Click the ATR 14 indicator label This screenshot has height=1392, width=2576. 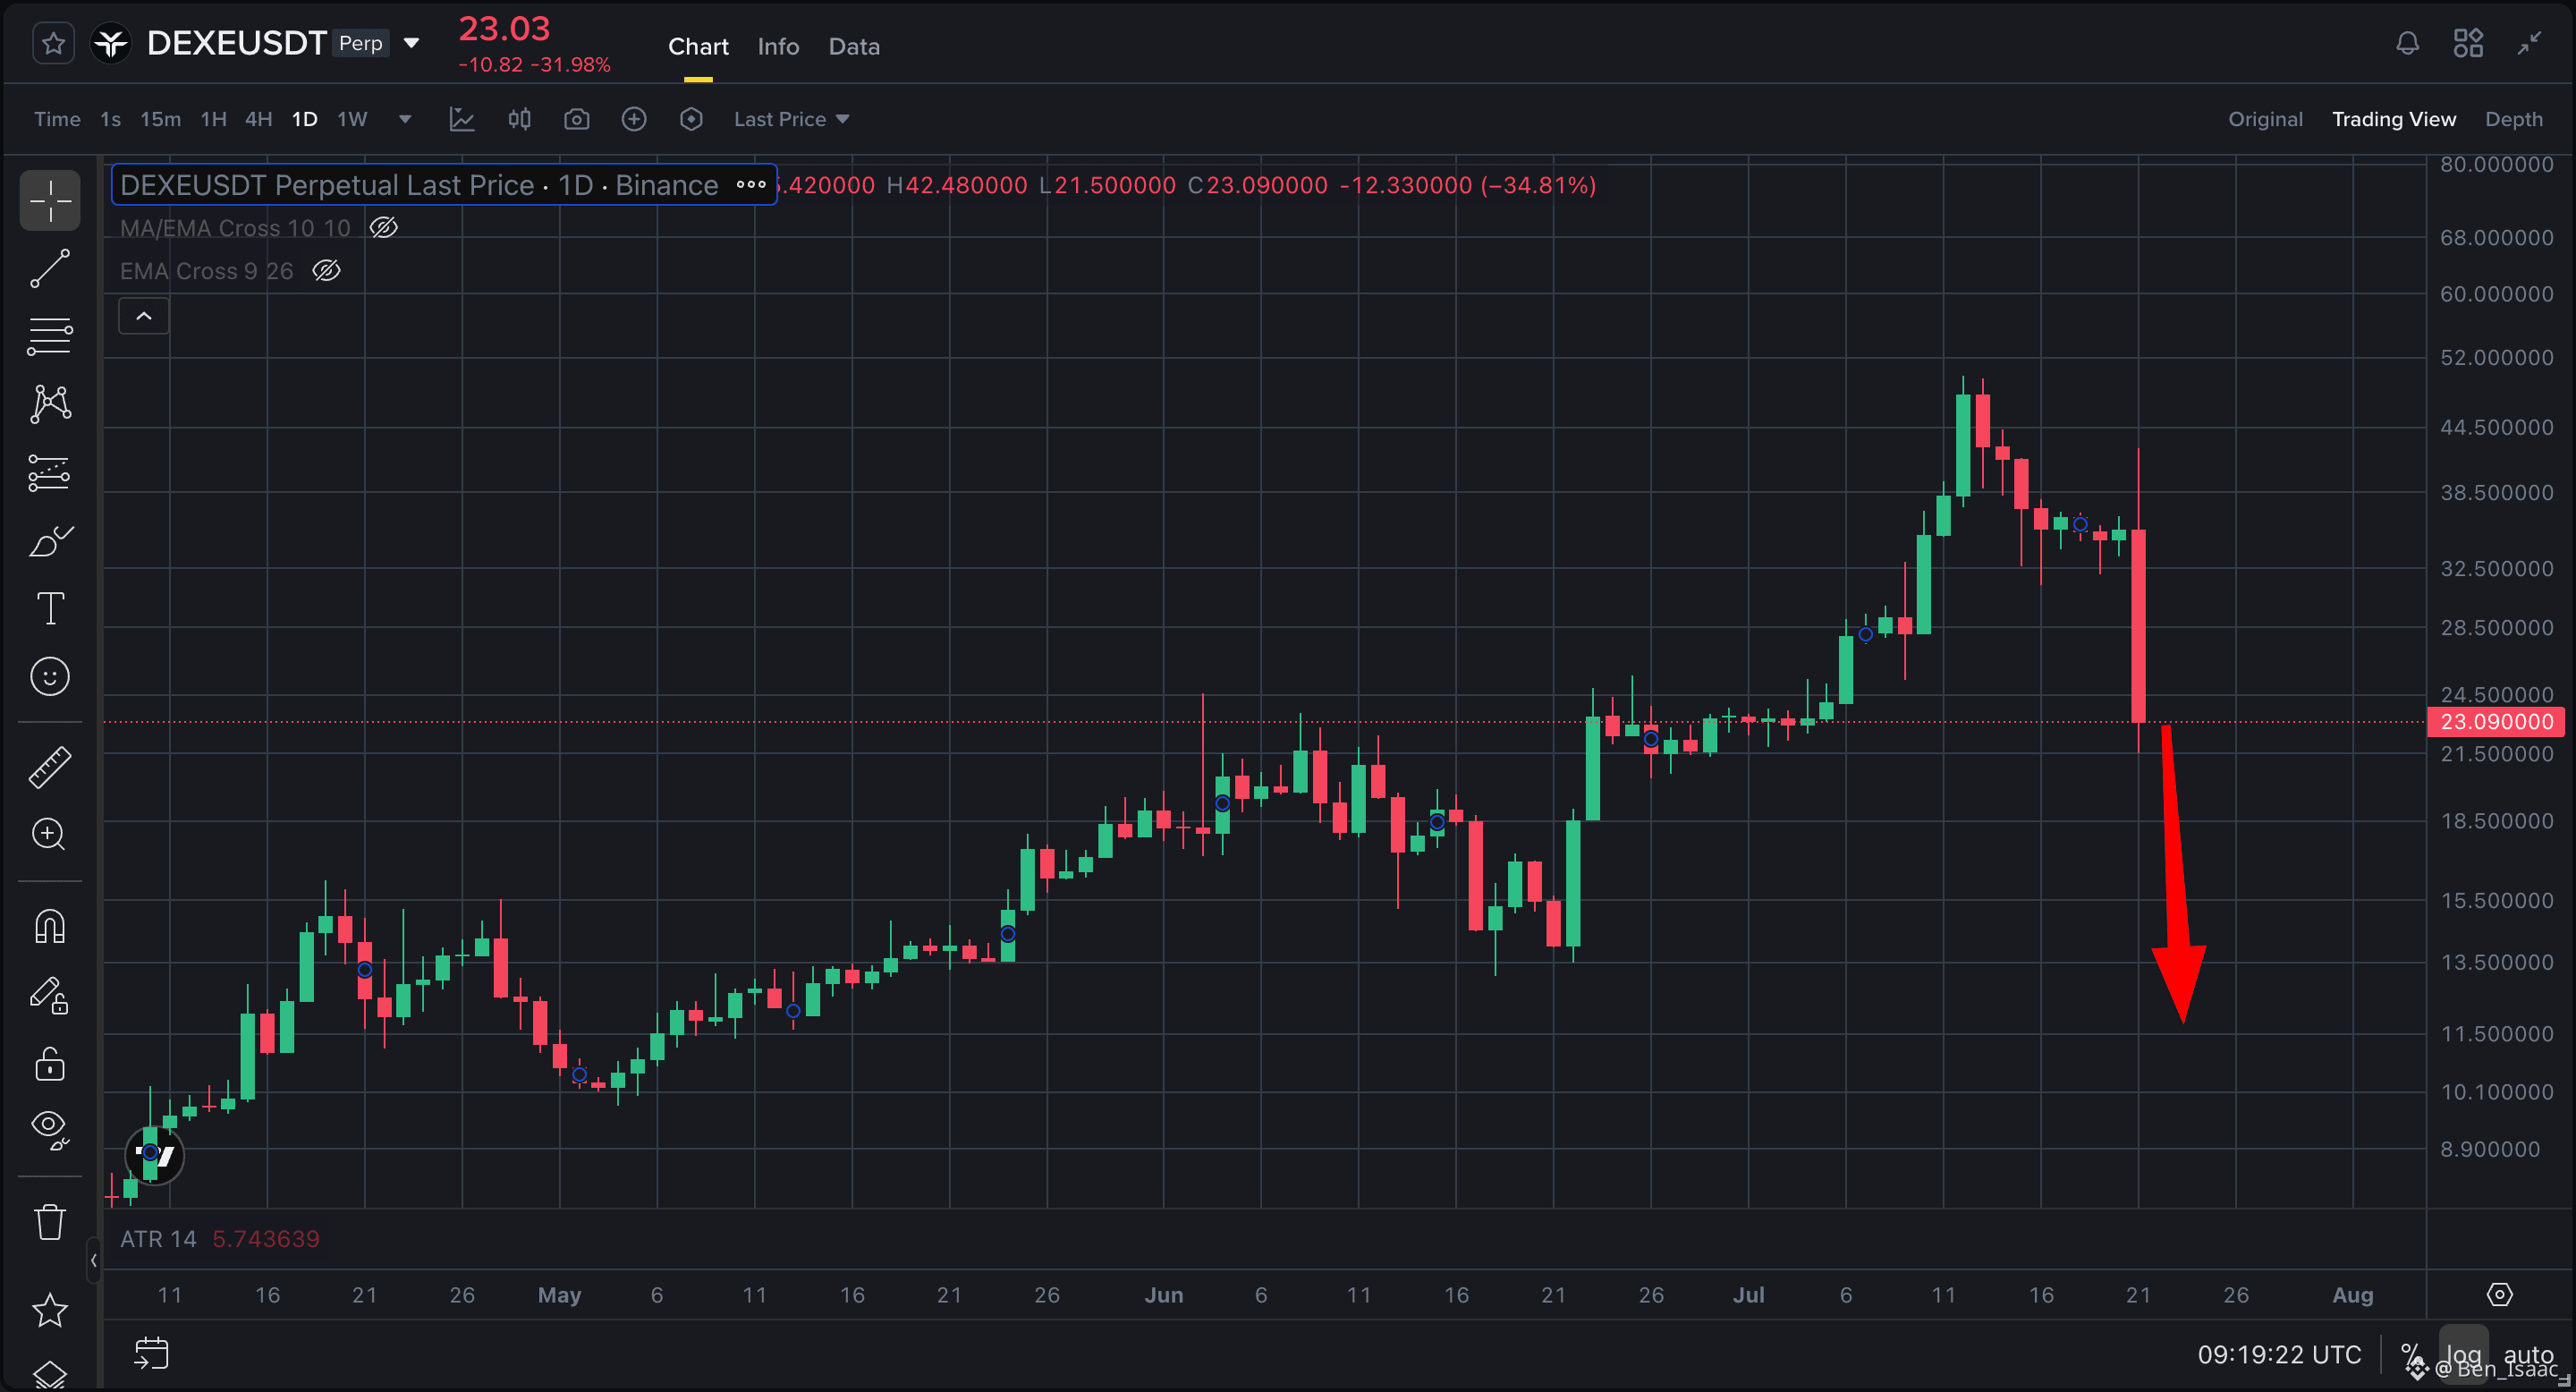[x=158, y=1239]
